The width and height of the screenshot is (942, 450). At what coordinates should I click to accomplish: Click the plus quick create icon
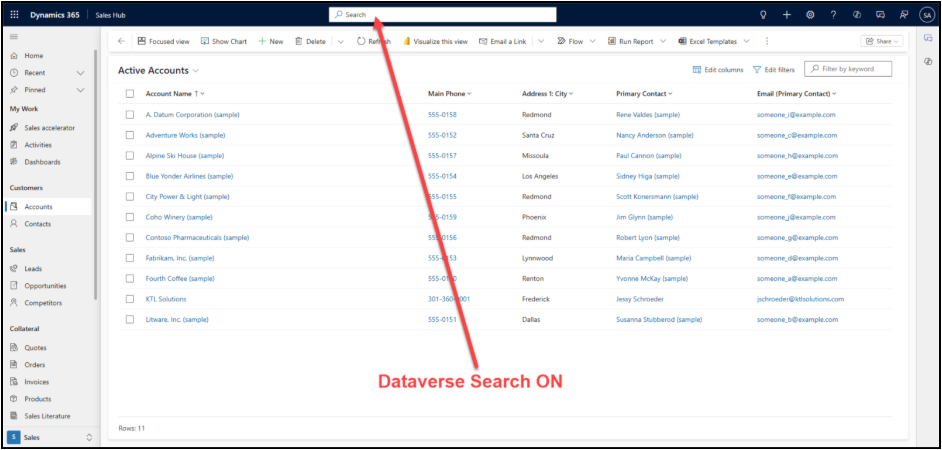pyautogui.click(x=787, y=15)
